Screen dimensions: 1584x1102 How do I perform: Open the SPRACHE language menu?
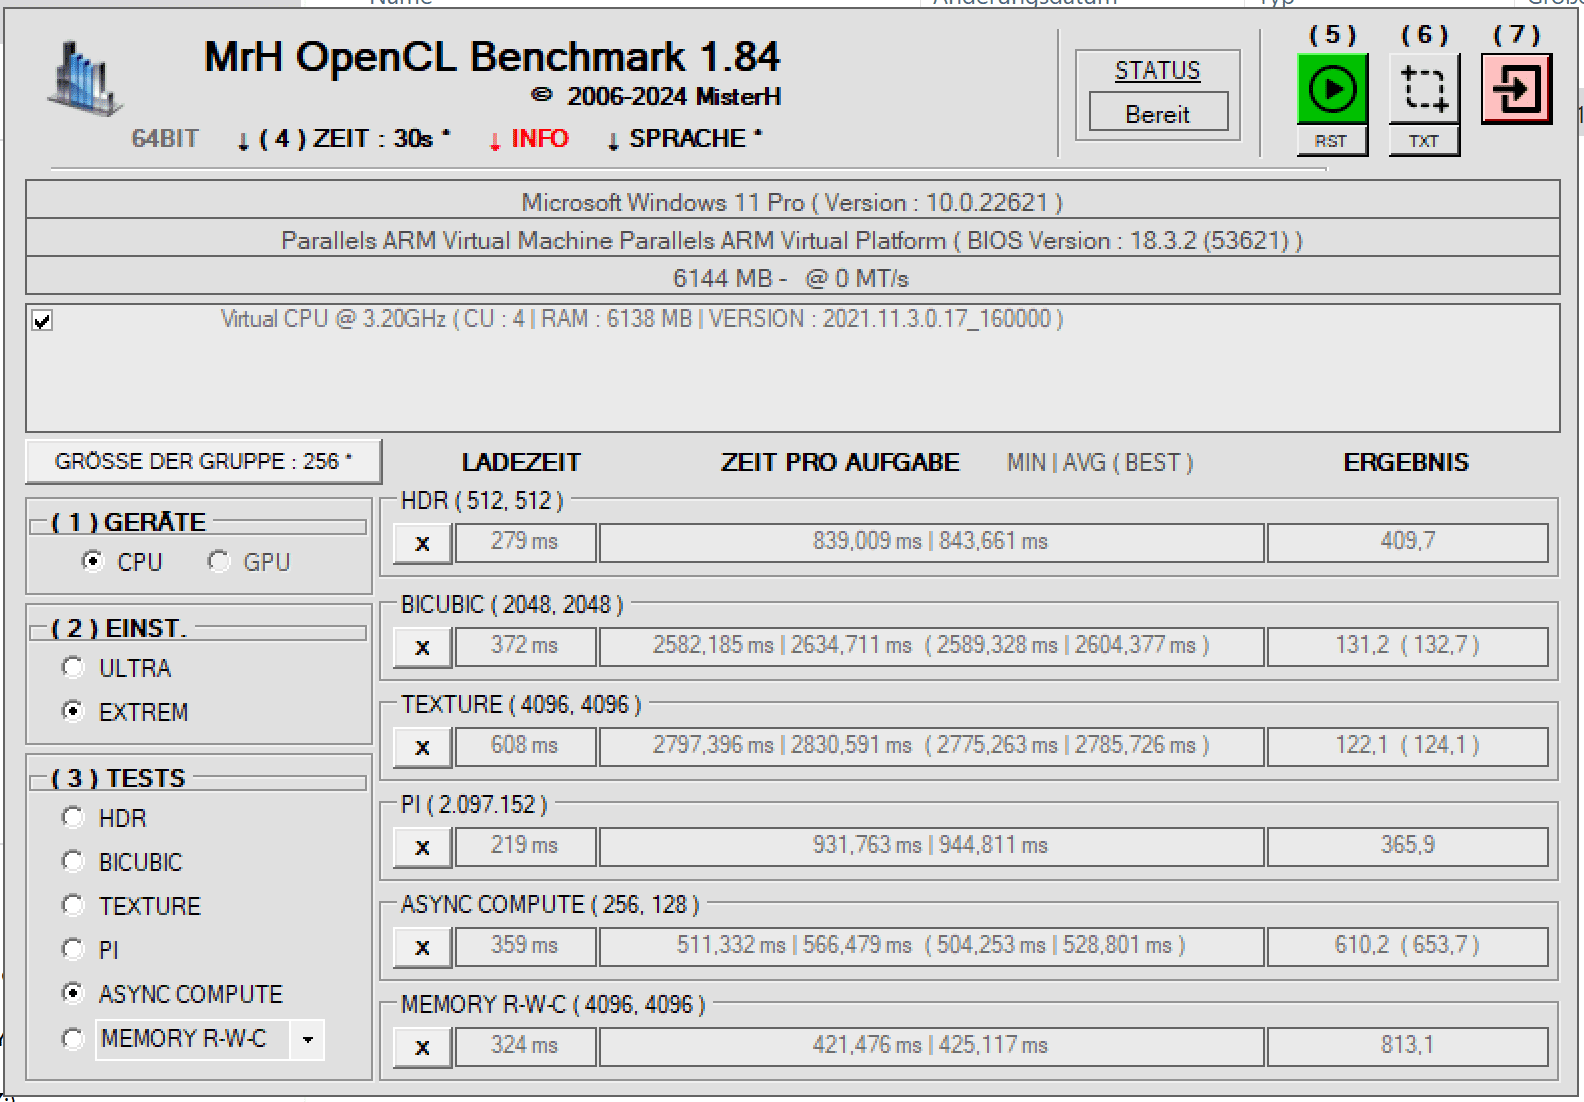tap(685, 139)
